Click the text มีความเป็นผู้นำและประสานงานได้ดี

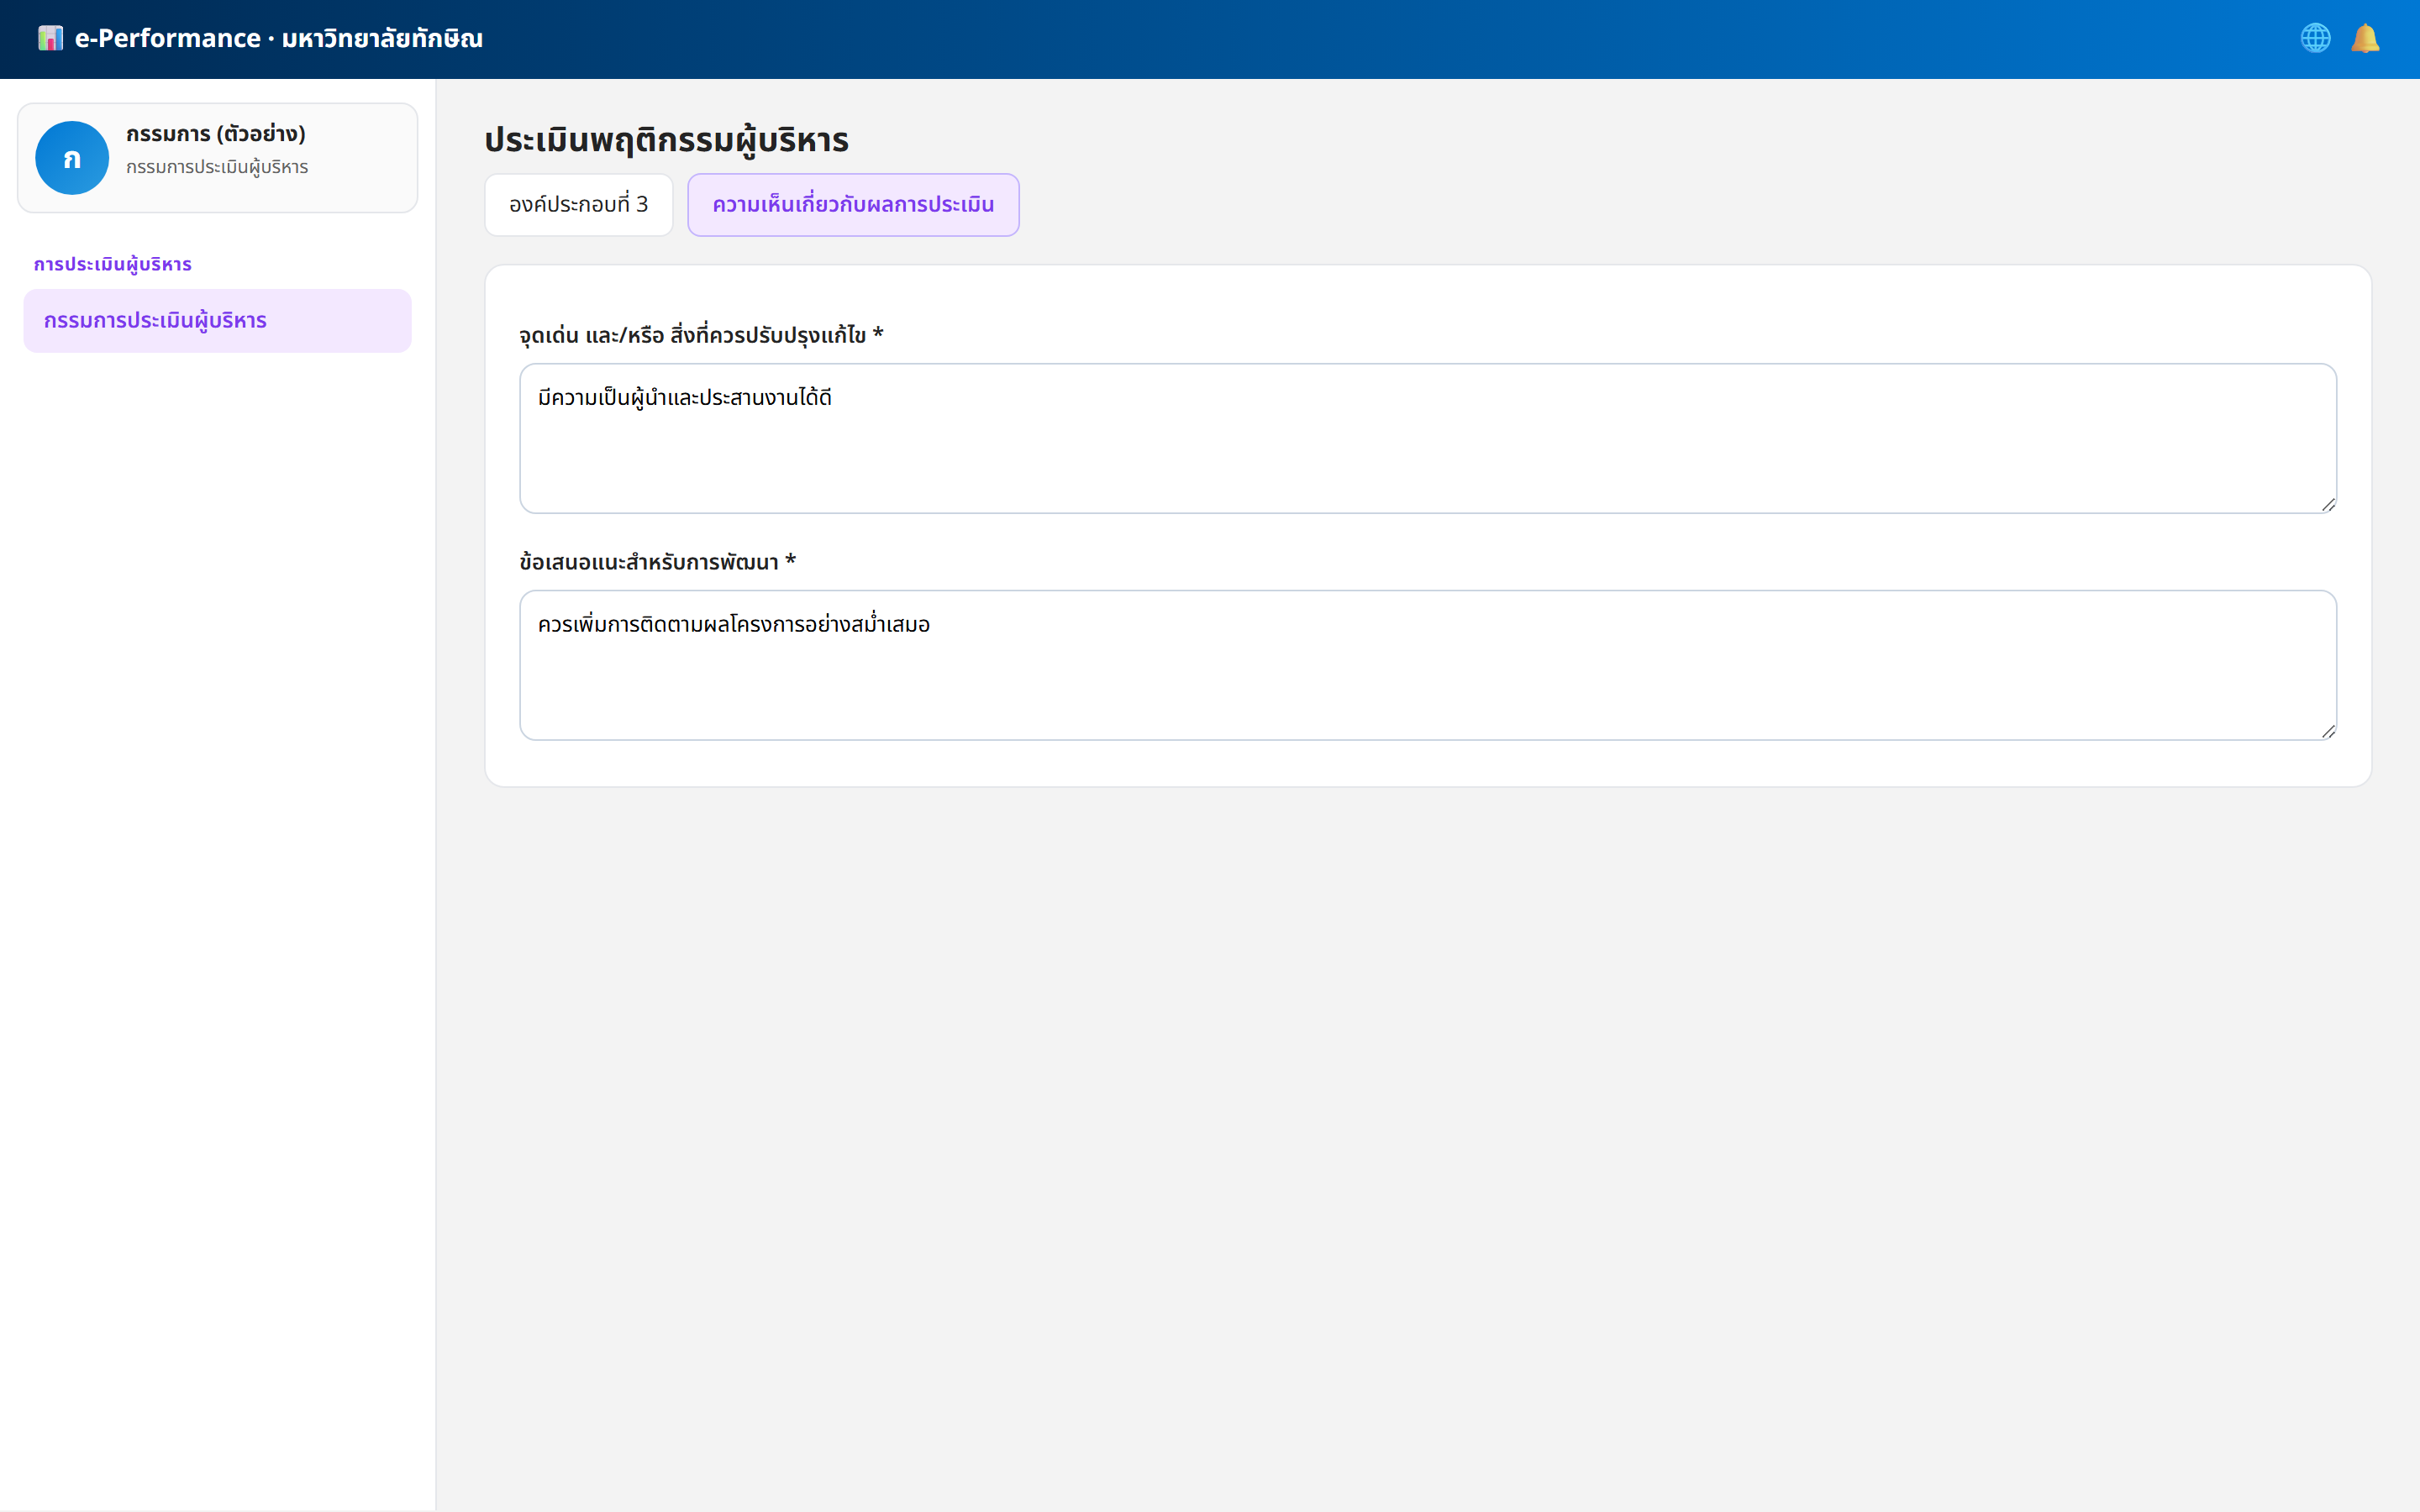tap(685, 398)
